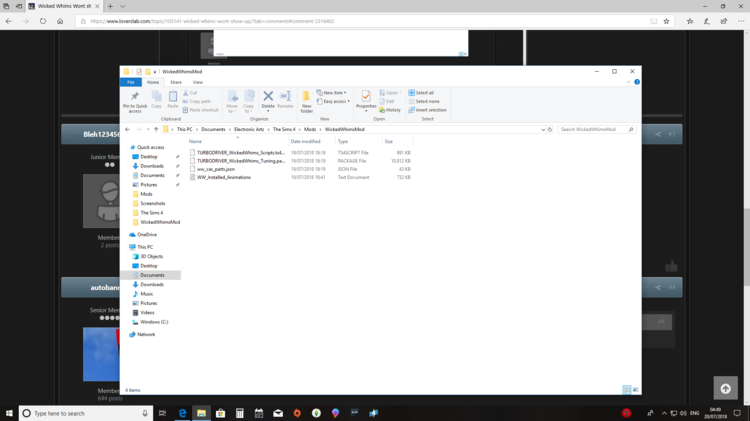Click 'The Sims 4' in address path
Viewport: 750px width, 421px height.
tap(284, 130)
